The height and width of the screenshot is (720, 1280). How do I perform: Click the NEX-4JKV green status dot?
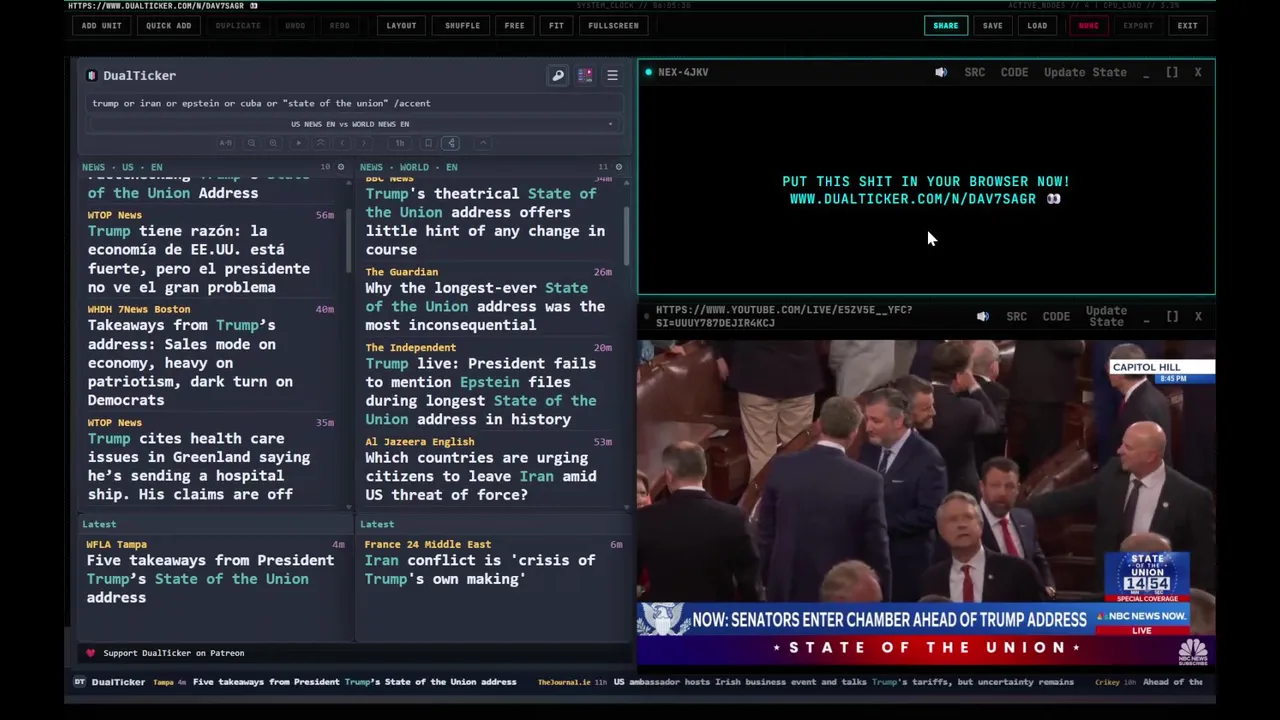coord(648,72)
